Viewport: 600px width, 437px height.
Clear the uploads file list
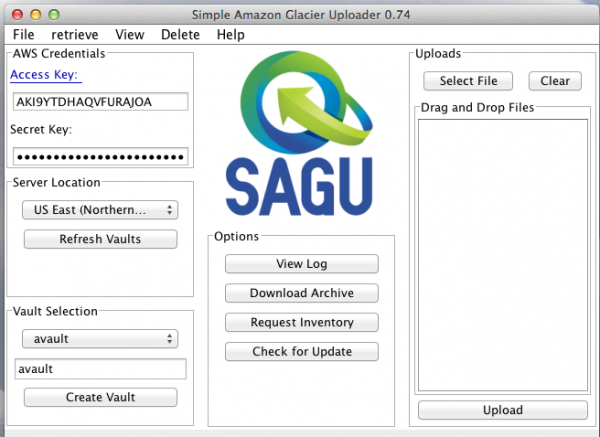pyautogui.click(x=555, y=81)
